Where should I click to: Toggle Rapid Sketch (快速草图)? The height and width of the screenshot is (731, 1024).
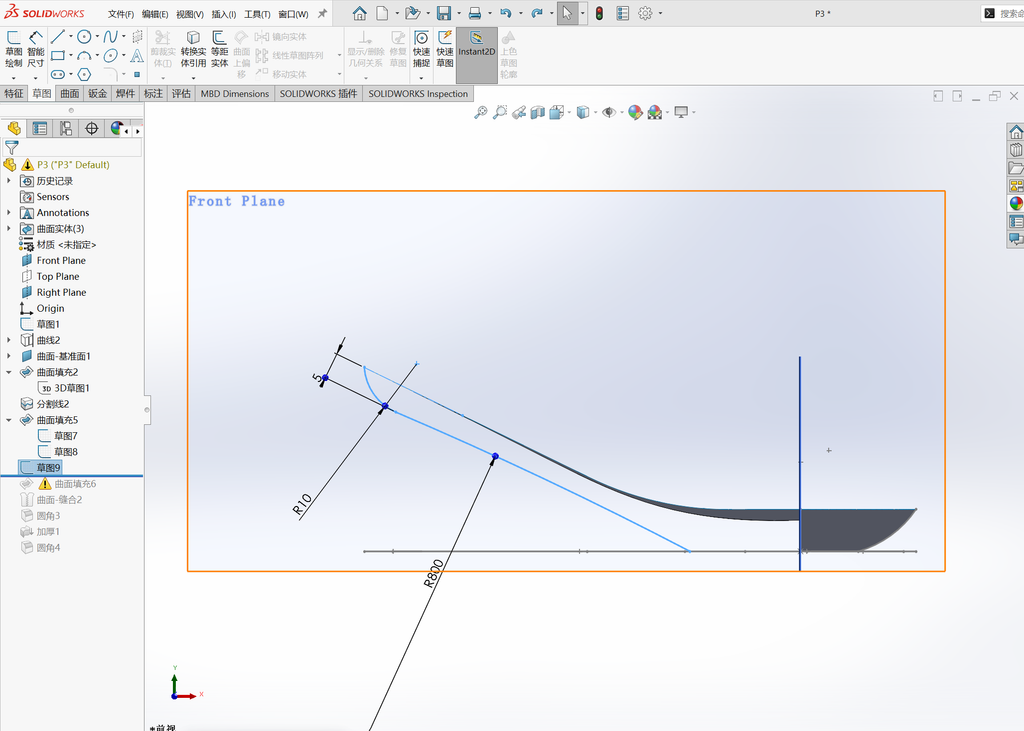(x=445, y=50)
